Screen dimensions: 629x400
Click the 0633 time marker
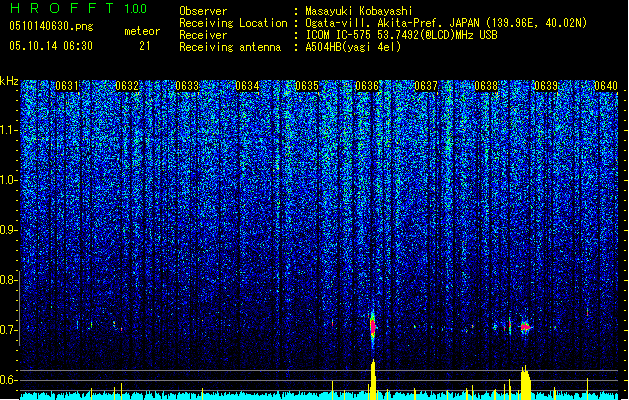187,86
